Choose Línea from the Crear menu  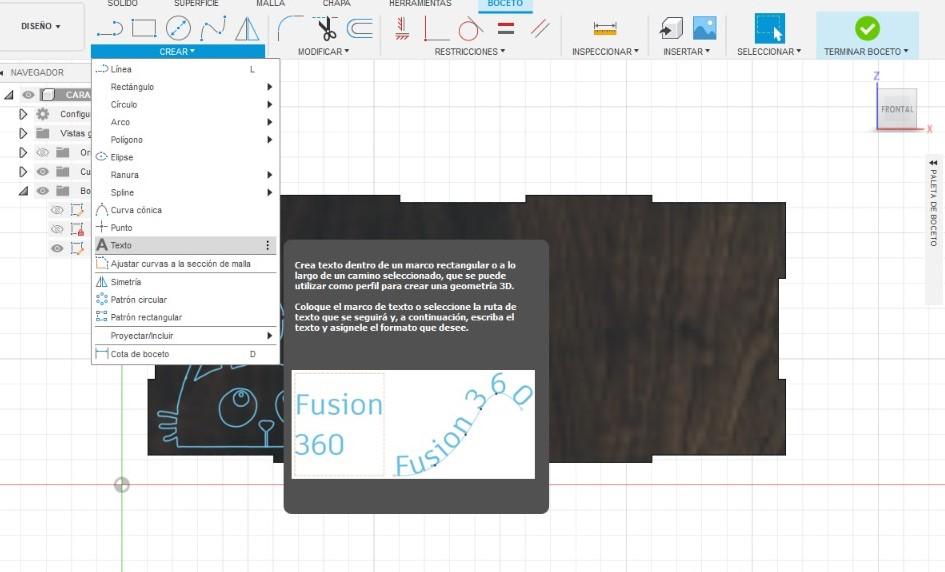[185, 69]
